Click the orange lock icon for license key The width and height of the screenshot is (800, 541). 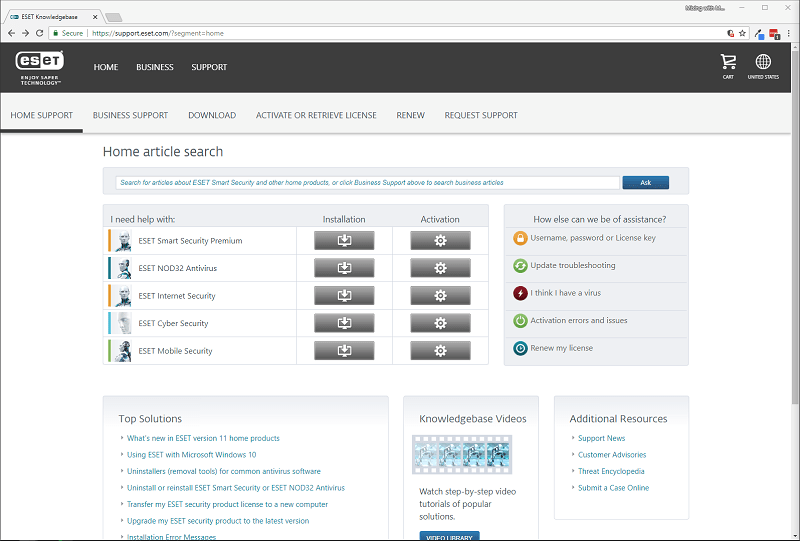click(x=520, y=238)
